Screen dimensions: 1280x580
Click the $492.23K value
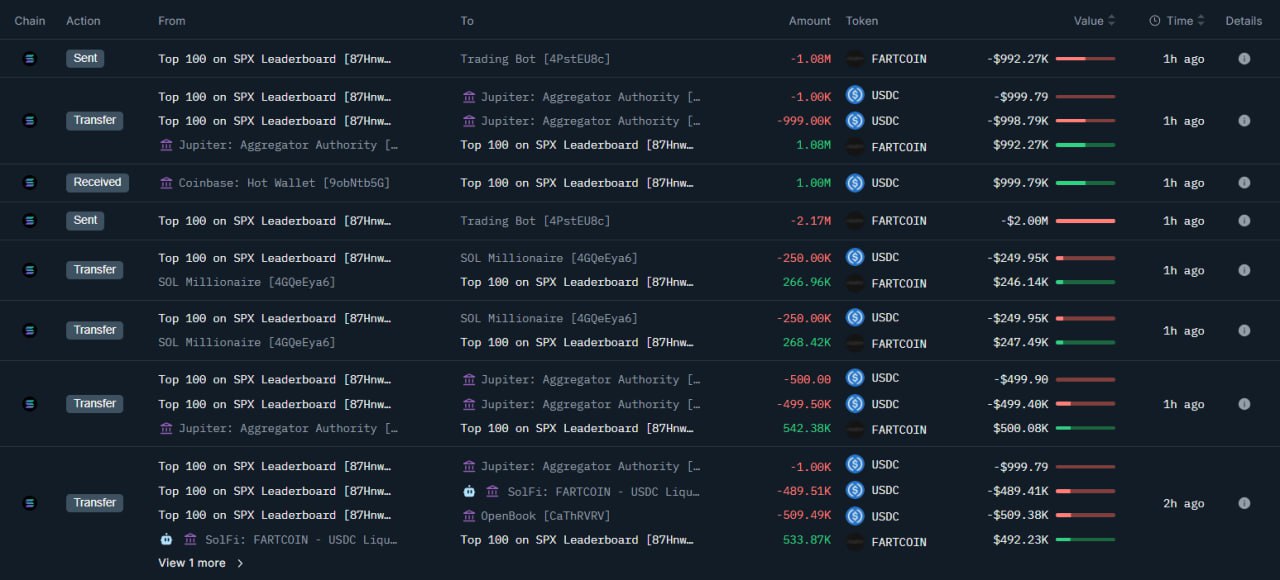[x=1020, y=541]
